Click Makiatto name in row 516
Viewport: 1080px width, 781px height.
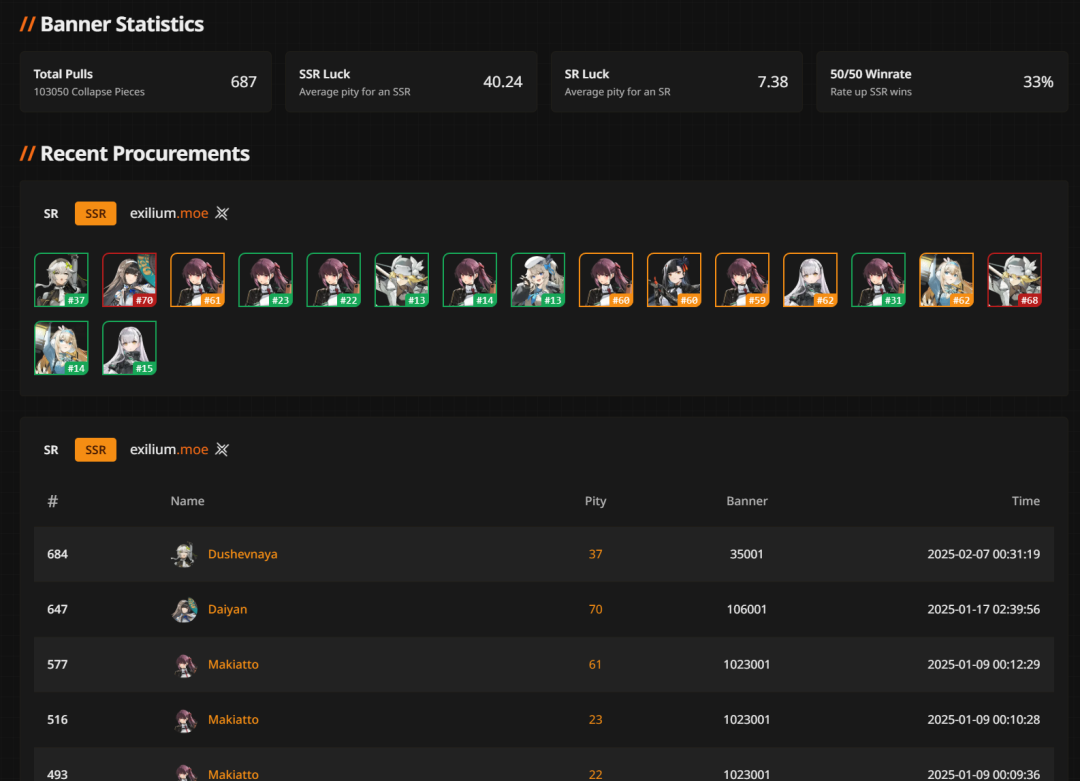pyautogui.click(x=233, y=720)
